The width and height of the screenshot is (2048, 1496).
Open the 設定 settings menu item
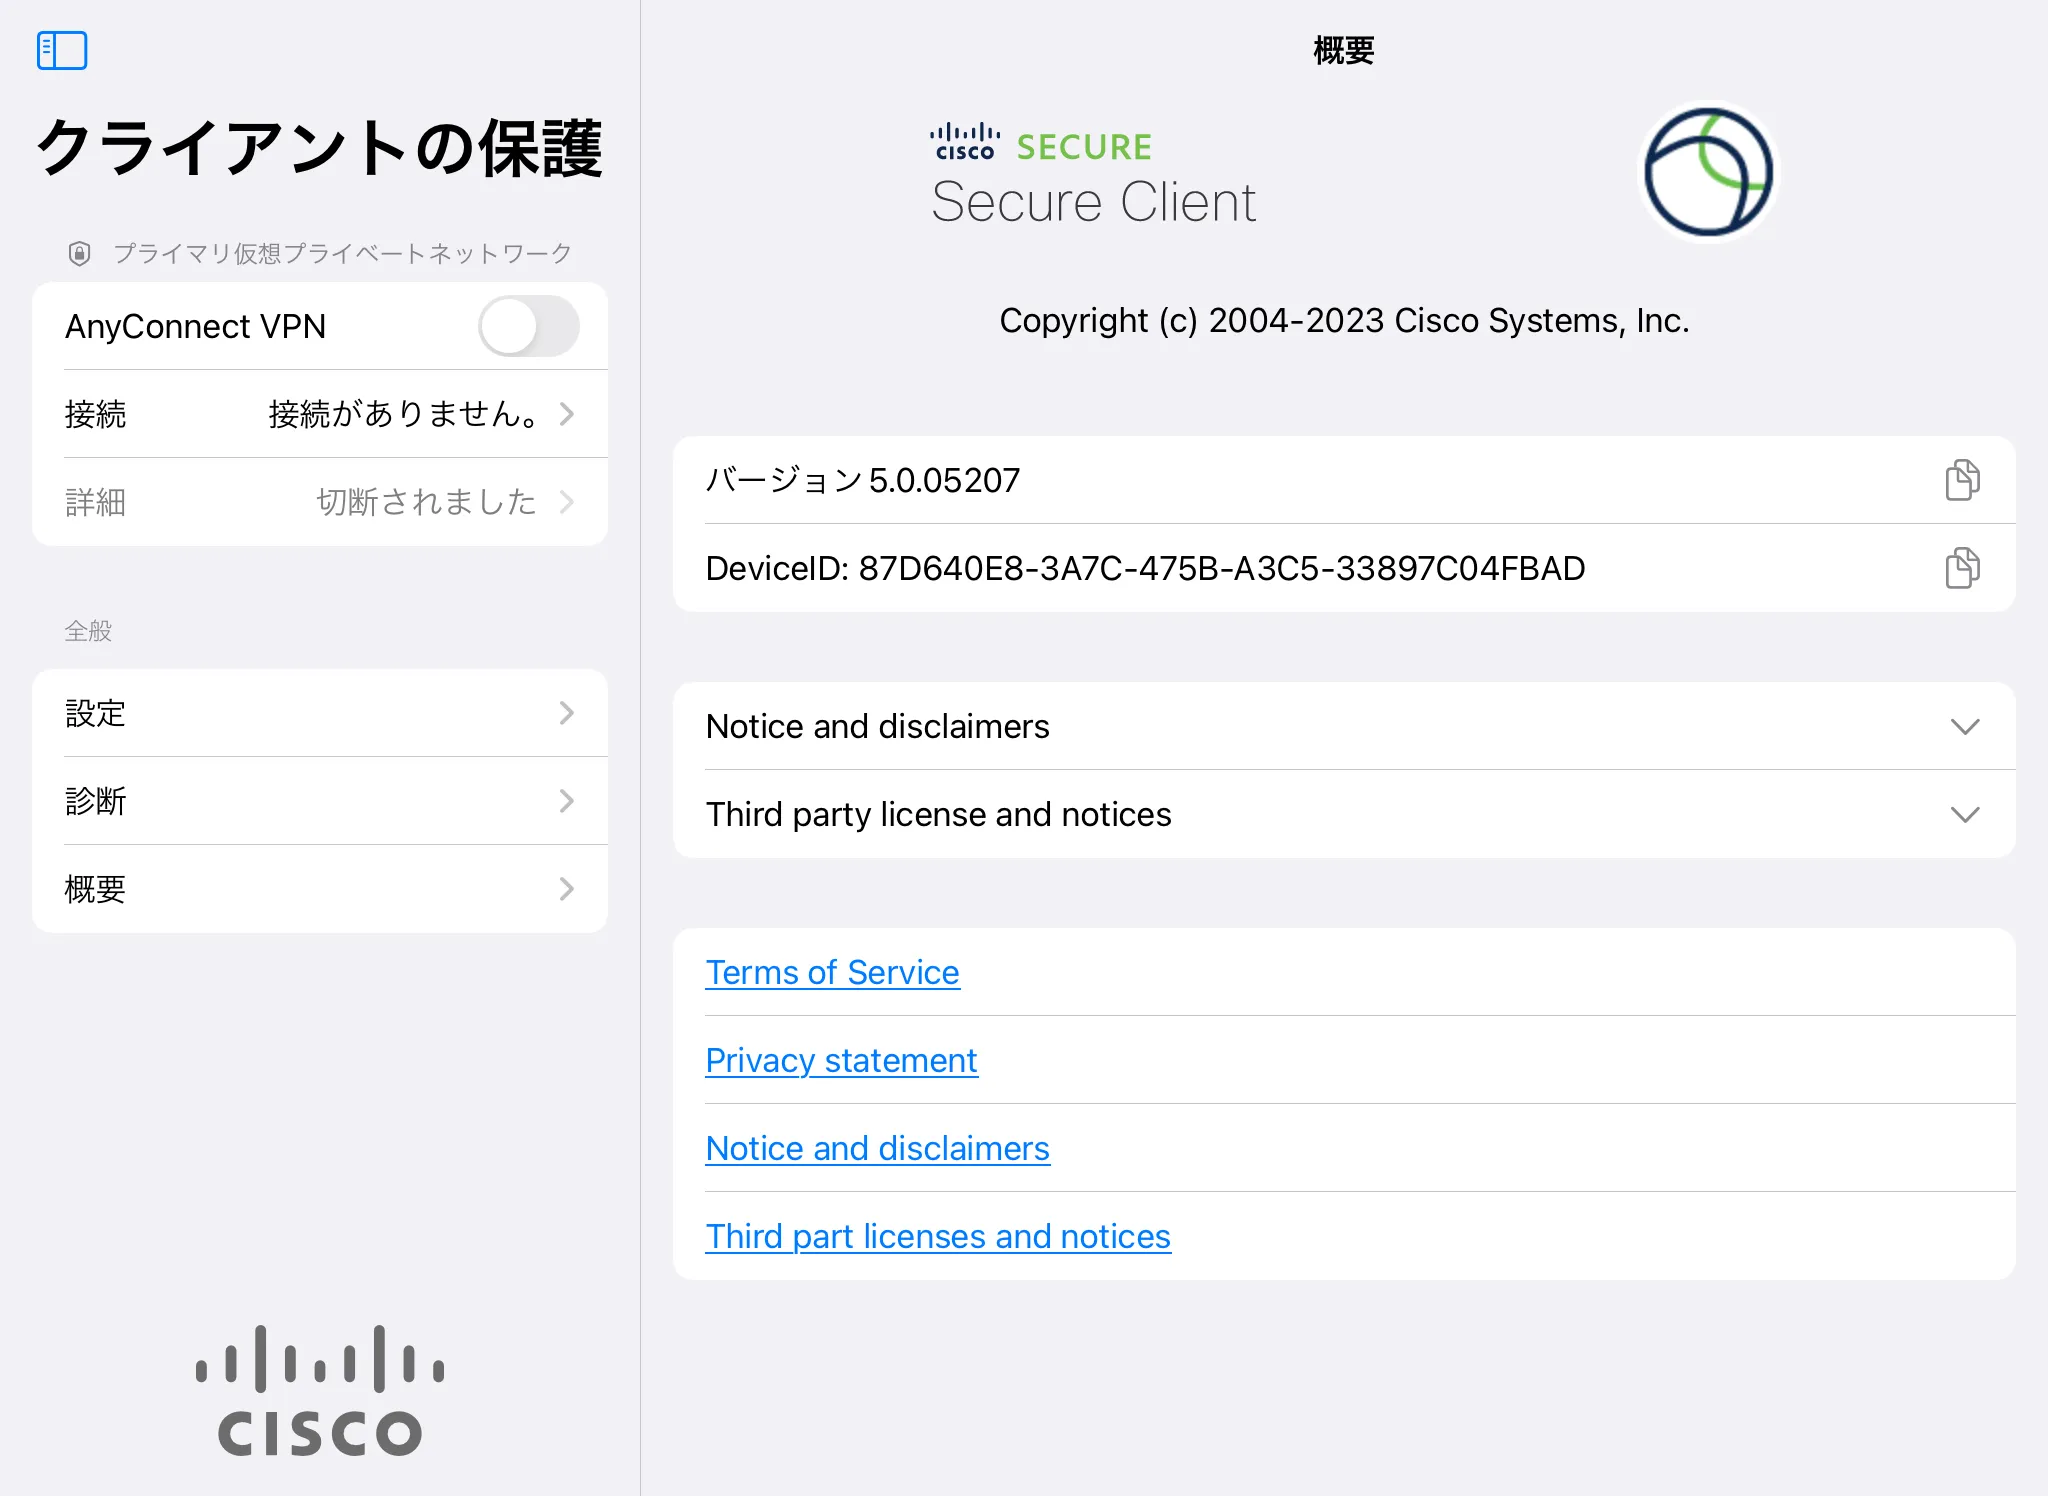pyautogui.click(x=320, y=713)
